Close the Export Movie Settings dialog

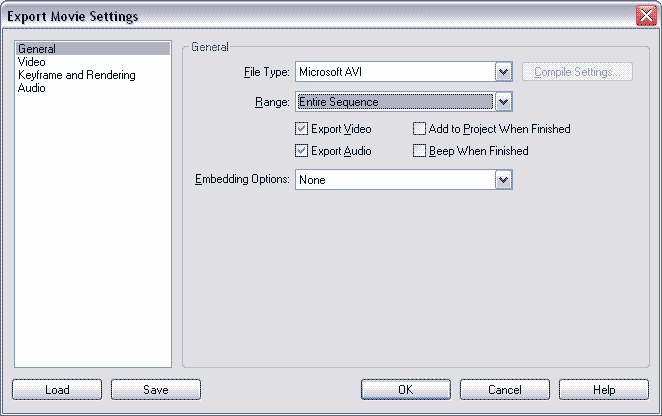[x=645, y=16]
